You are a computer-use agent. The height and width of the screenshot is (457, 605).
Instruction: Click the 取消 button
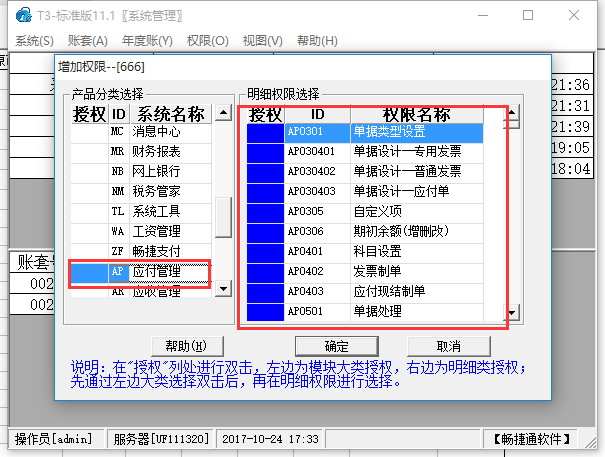(x=449, y=346)
